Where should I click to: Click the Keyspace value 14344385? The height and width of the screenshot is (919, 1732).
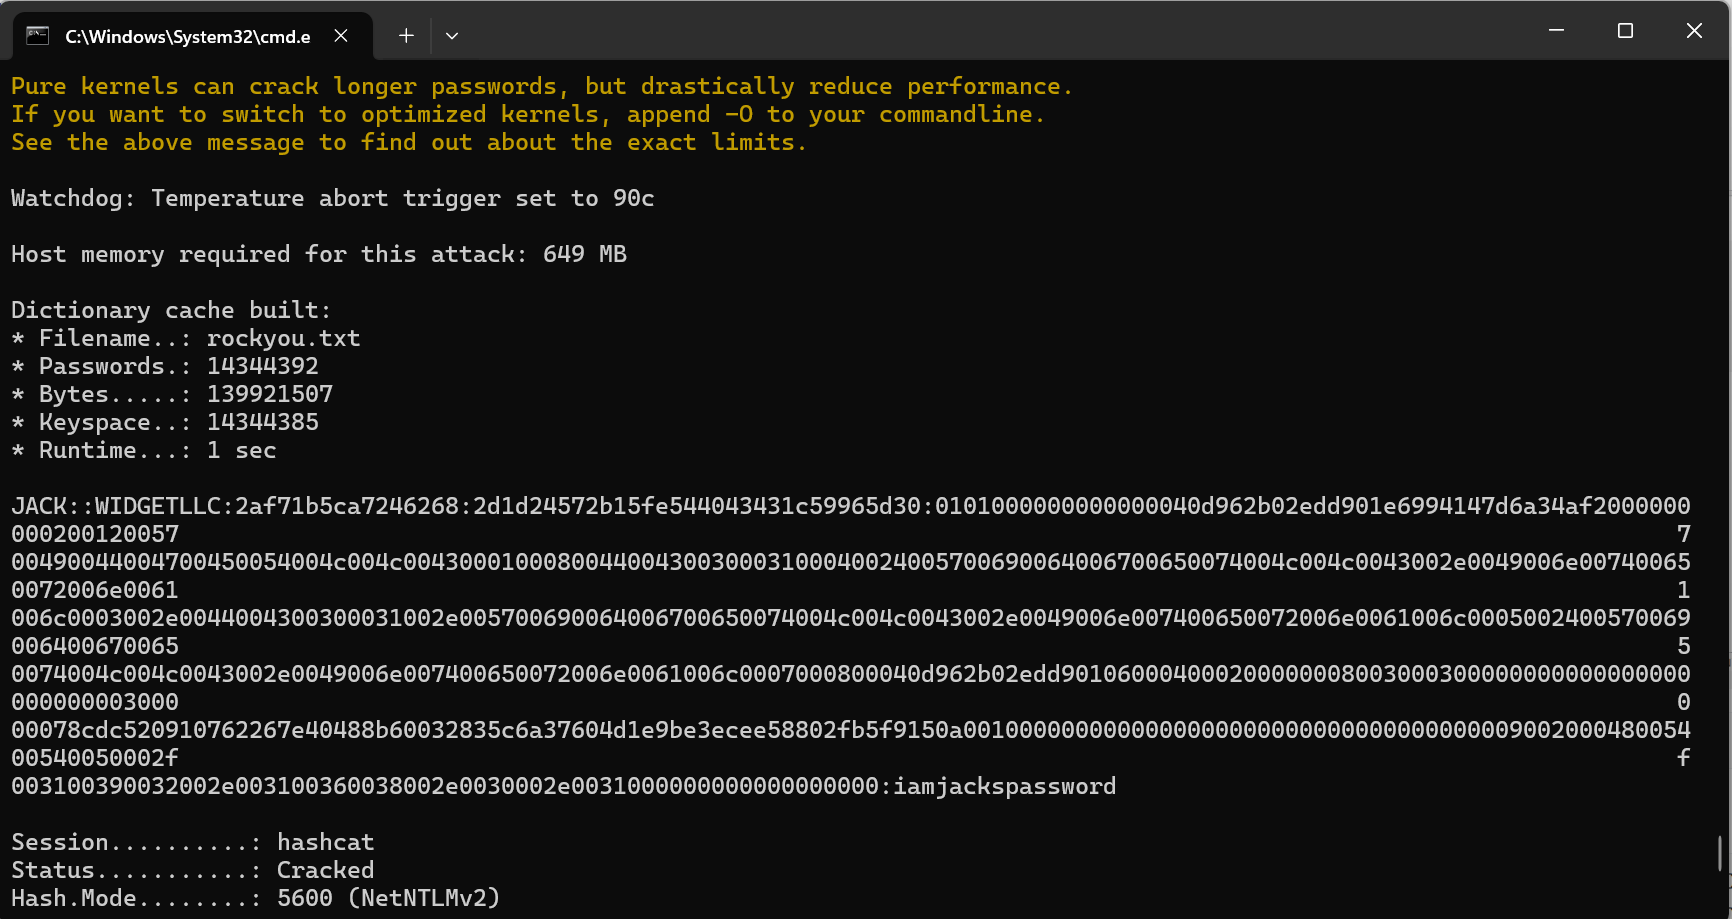pos(263,422)
